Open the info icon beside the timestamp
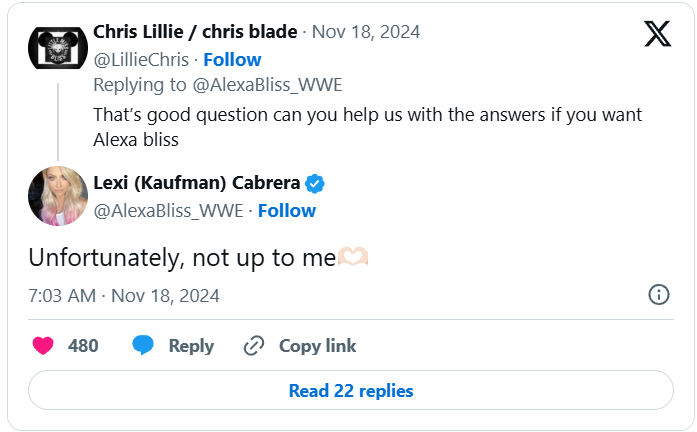The height and width of the screenshot is (432, 697). [659, 295]
